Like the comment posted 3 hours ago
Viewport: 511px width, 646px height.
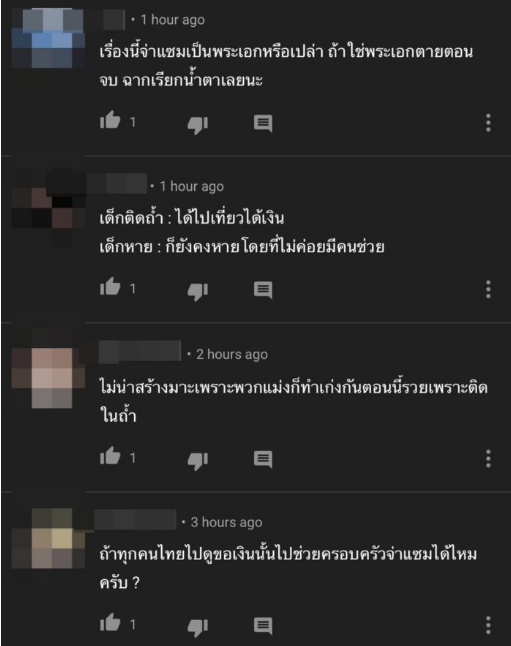[110, 623]
